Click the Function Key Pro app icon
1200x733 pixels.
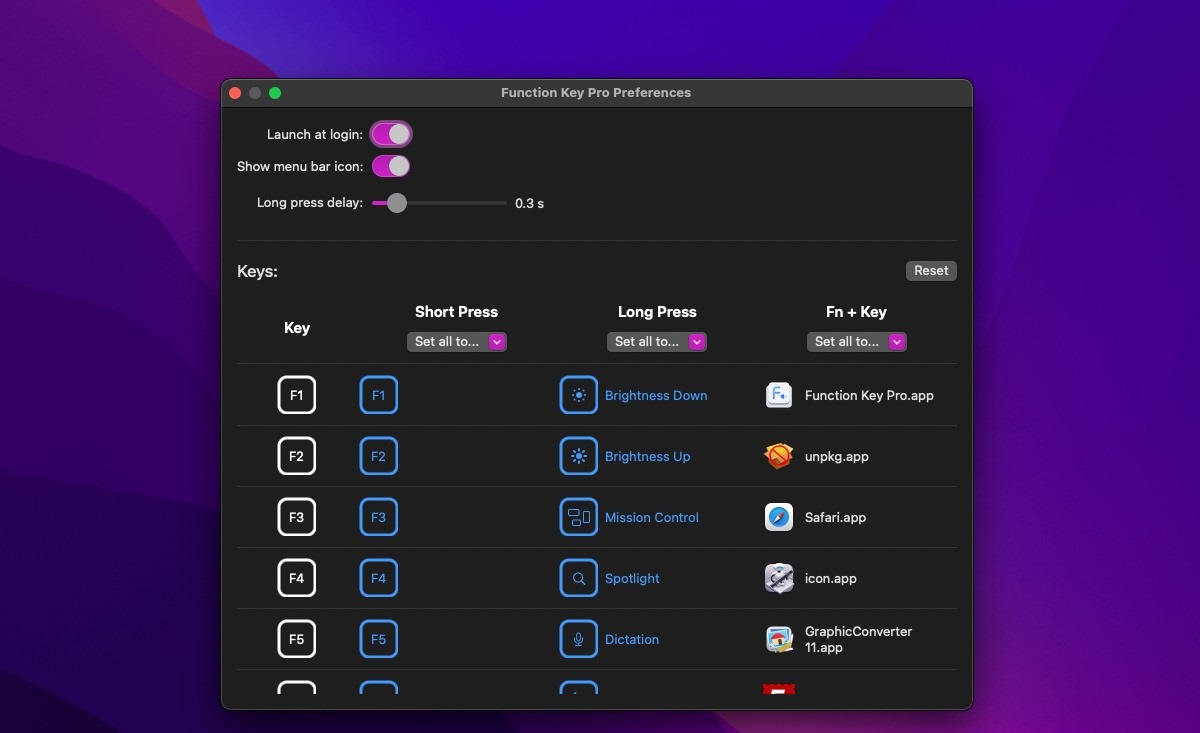point(779,395)
